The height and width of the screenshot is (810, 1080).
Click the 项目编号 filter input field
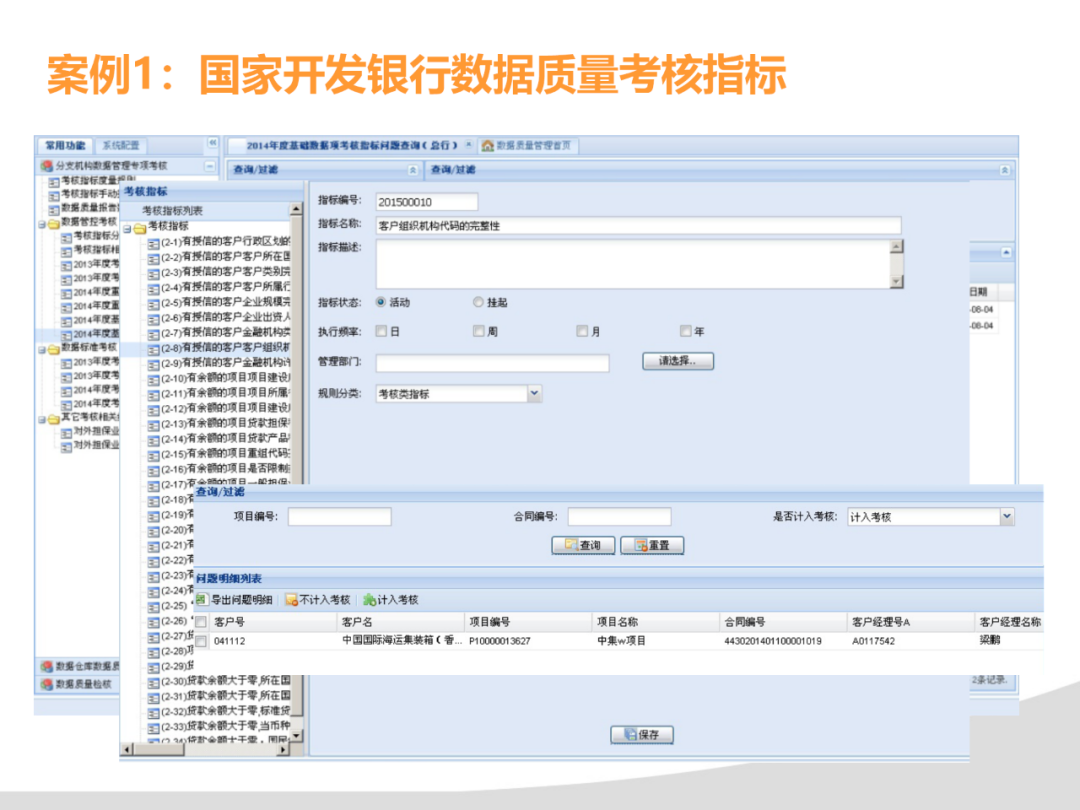pyautogui.click(x=340, y=517)
